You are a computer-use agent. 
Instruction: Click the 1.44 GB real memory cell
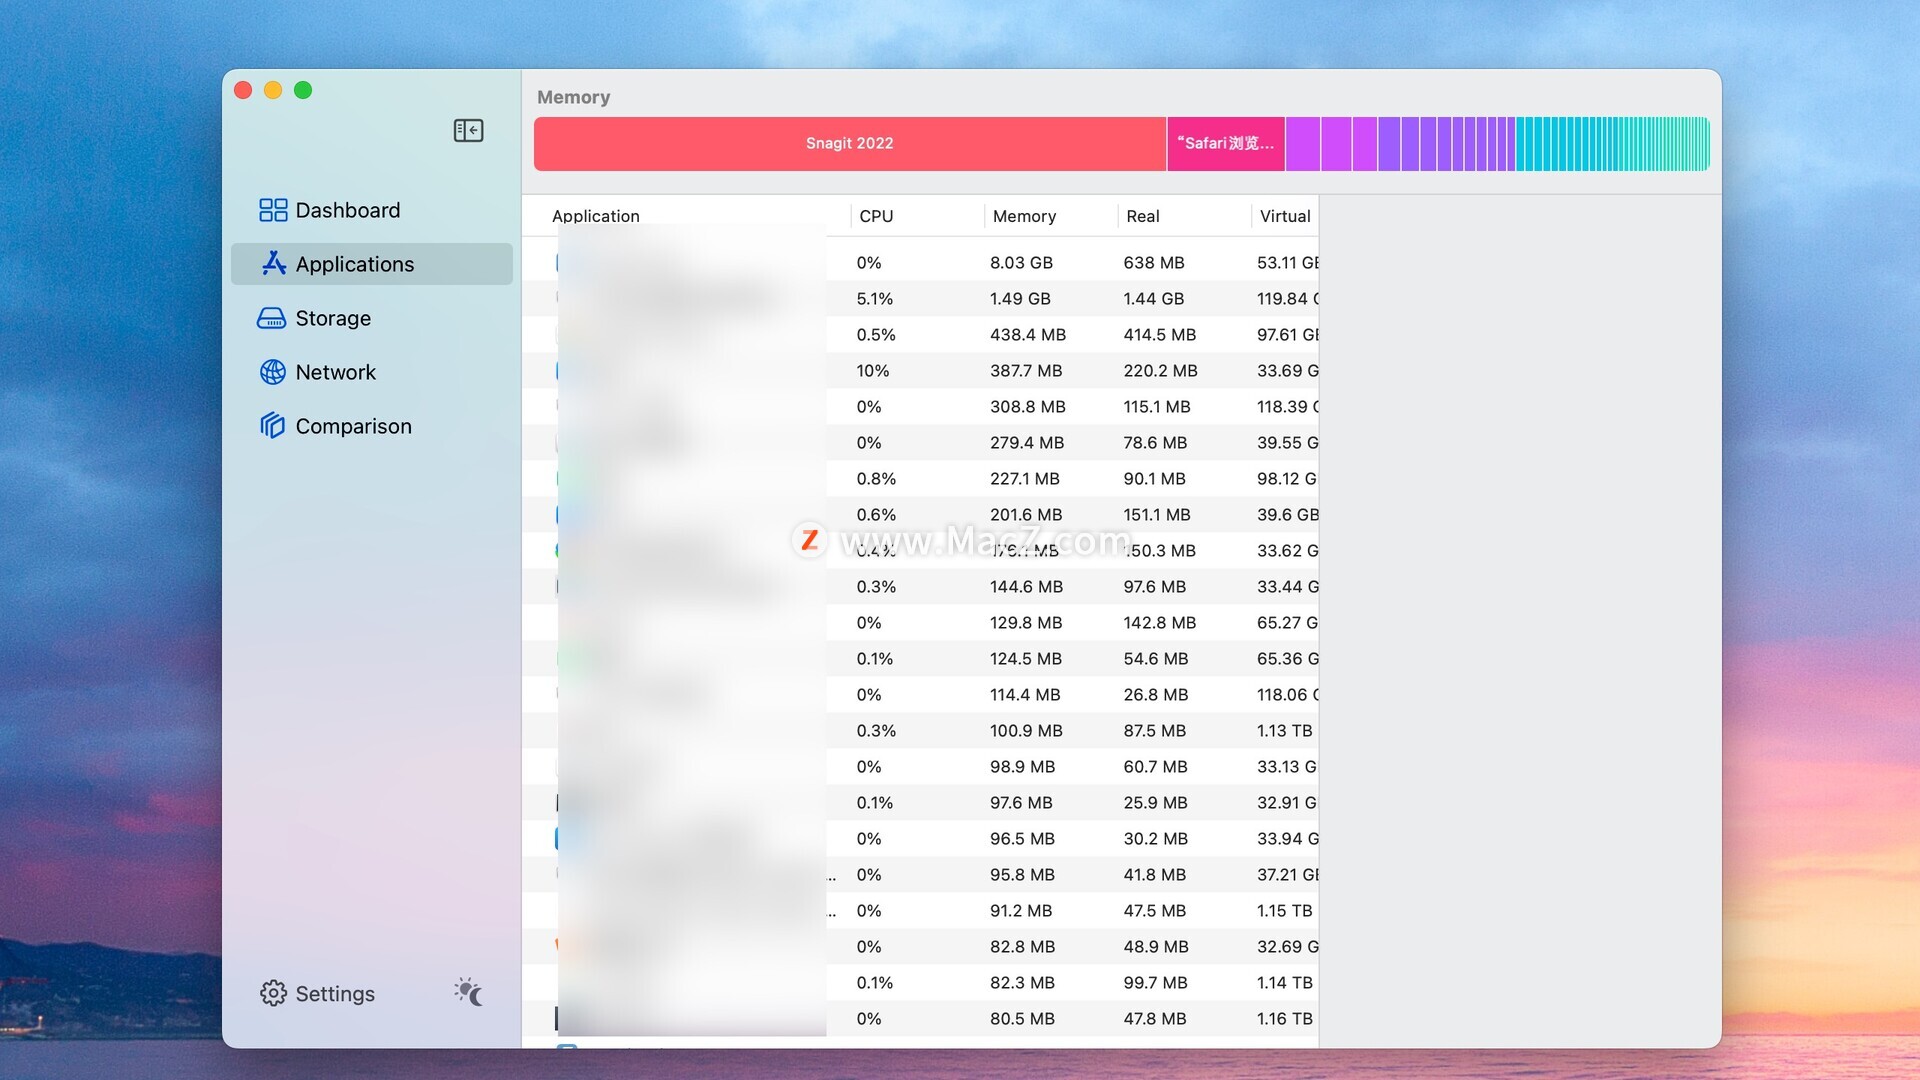click(x=1153, y=299)
